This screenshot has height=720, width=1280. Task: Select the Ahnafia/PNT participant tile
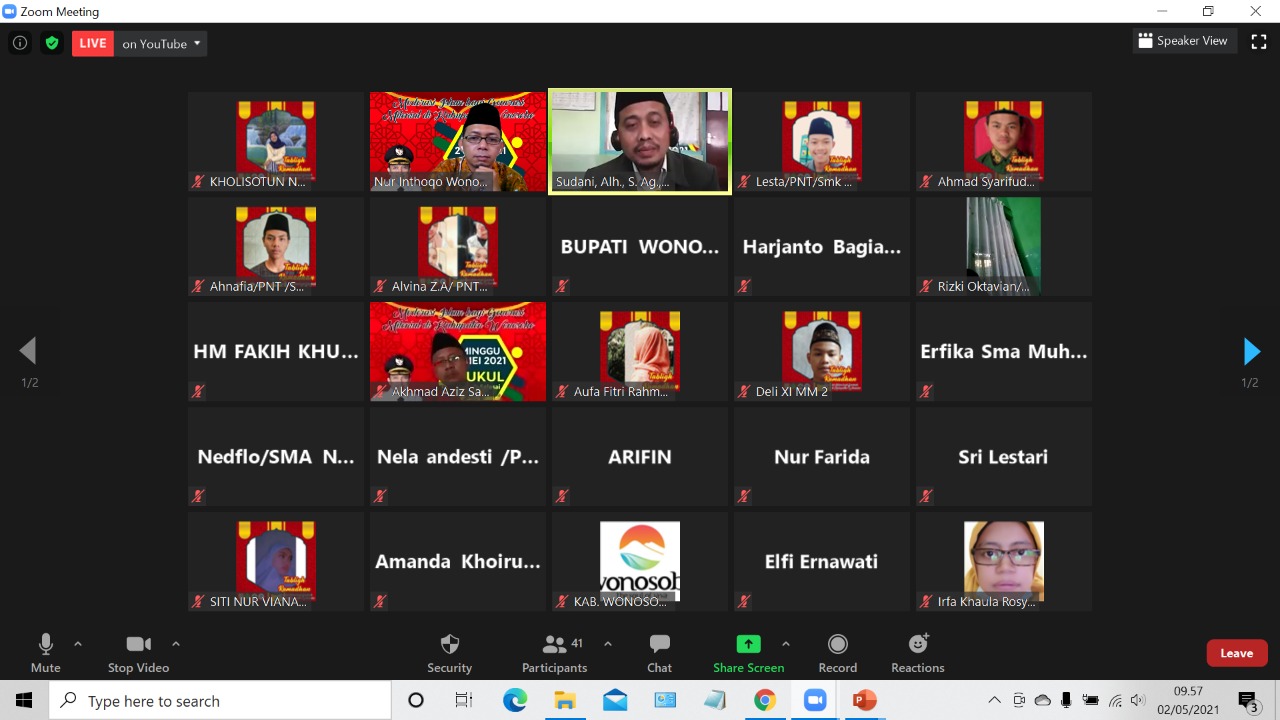pyautogui.click(x=276, y=246)
